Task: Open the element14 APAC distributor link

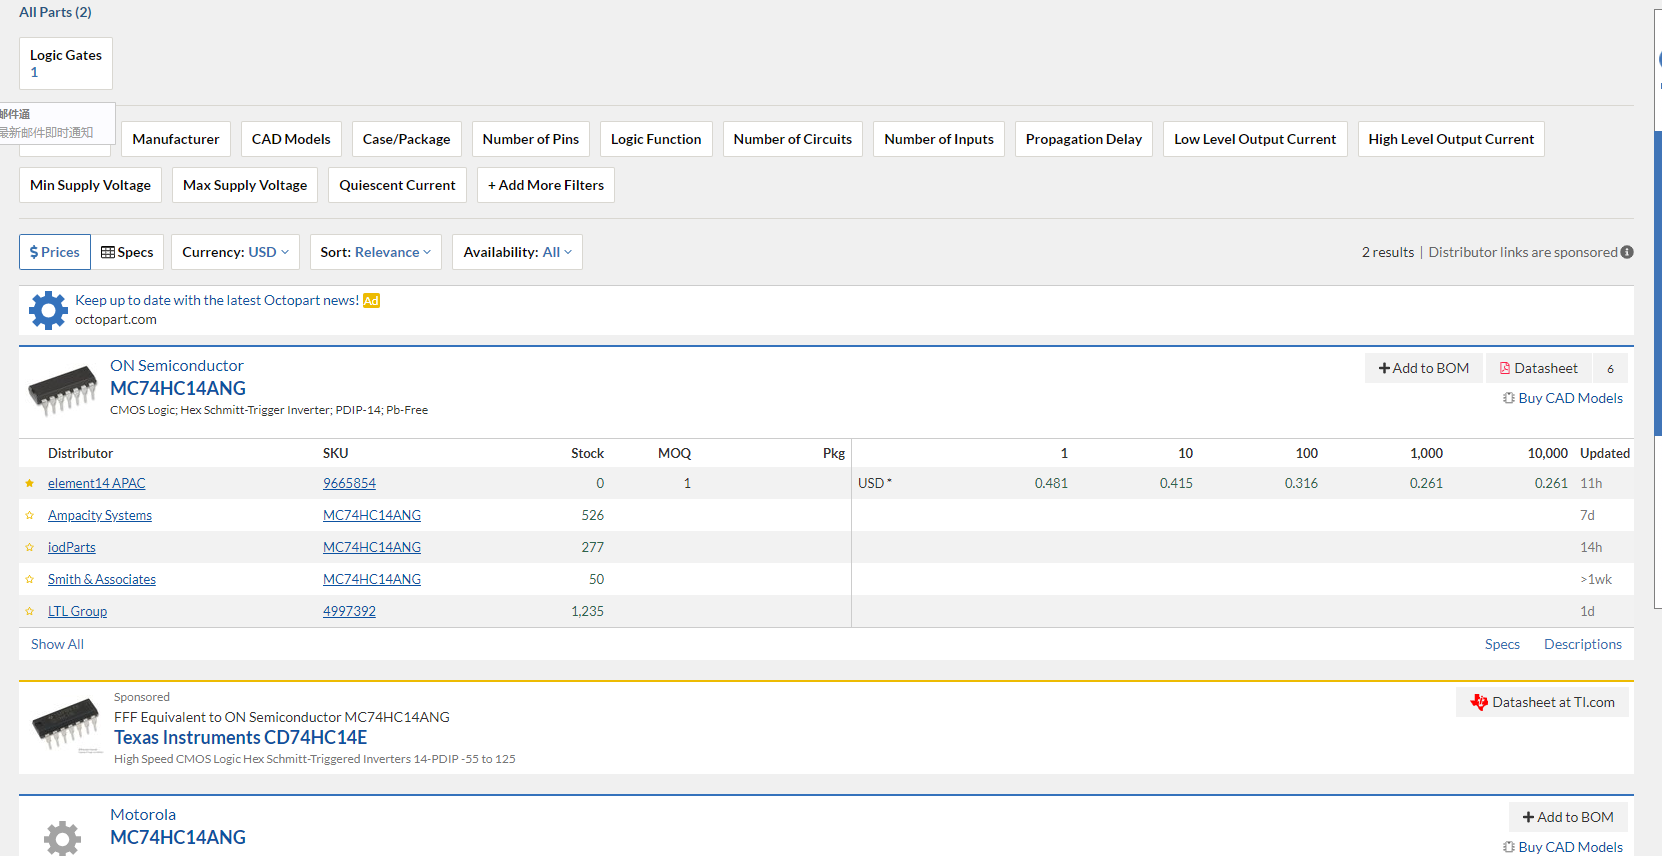Action: 97,483
